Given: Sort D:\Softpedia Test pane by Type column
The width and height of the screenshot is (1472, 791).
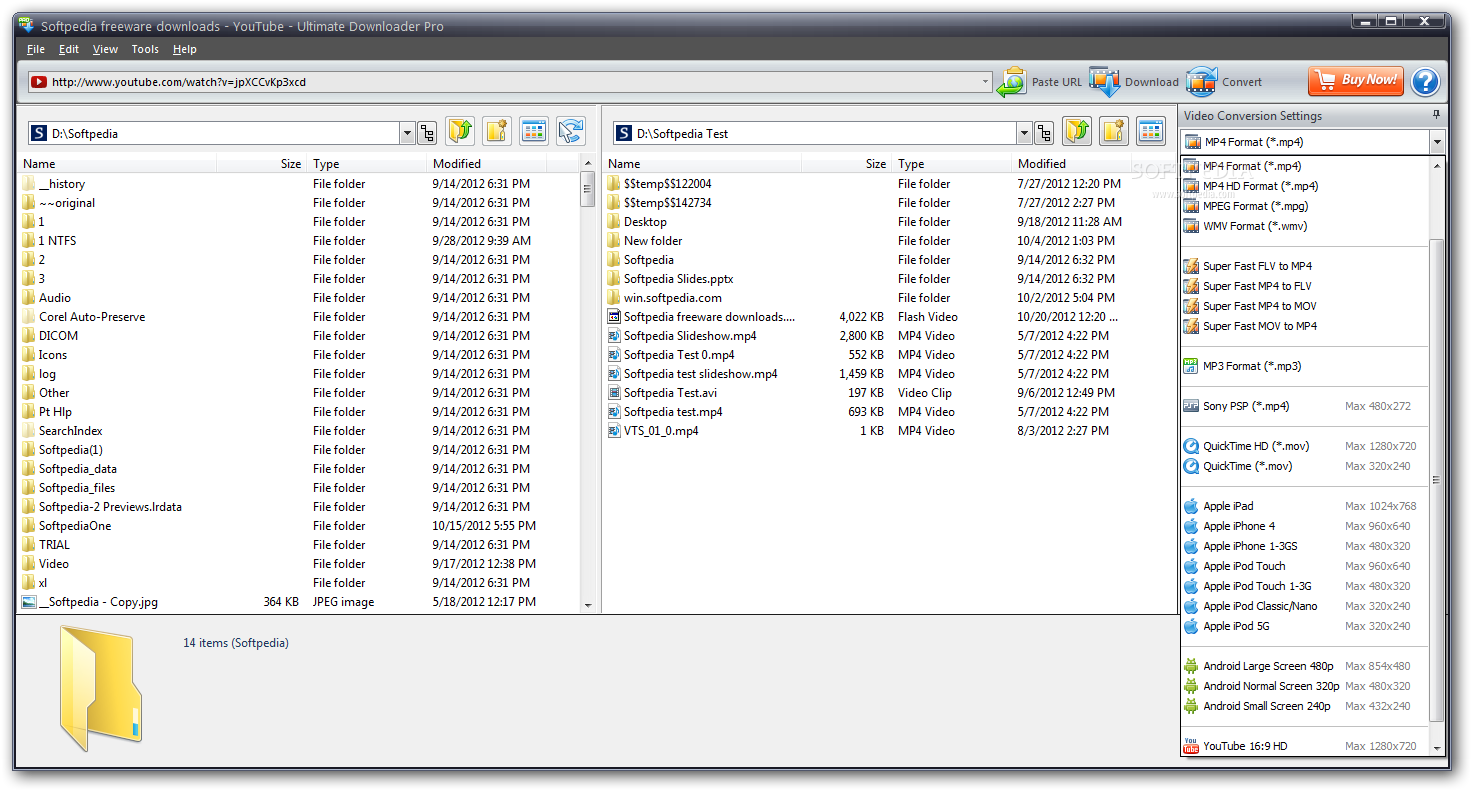Looking at the screenshot, I should click(x=952, y=164).
